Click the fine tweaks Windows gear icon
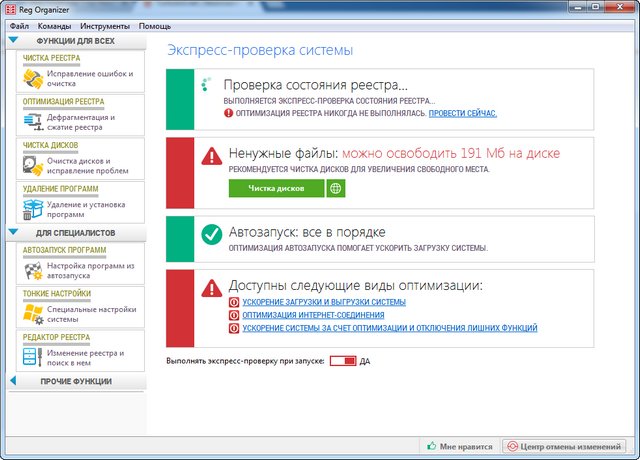Image resolution: width=640 pixels, height=460 pixels. click(x=33, y=314)
